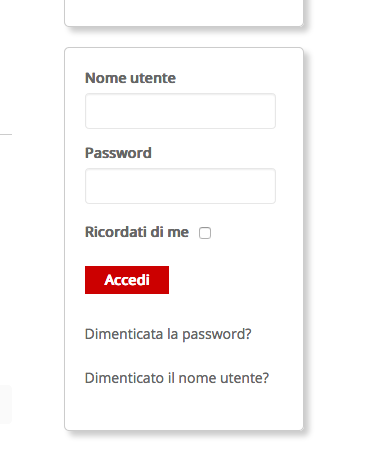This screenshot has width=367, height=469.
Task: Click empty space below Dimenticato il nome utente?
Action: pyautogui.click(x=184, y=407)
